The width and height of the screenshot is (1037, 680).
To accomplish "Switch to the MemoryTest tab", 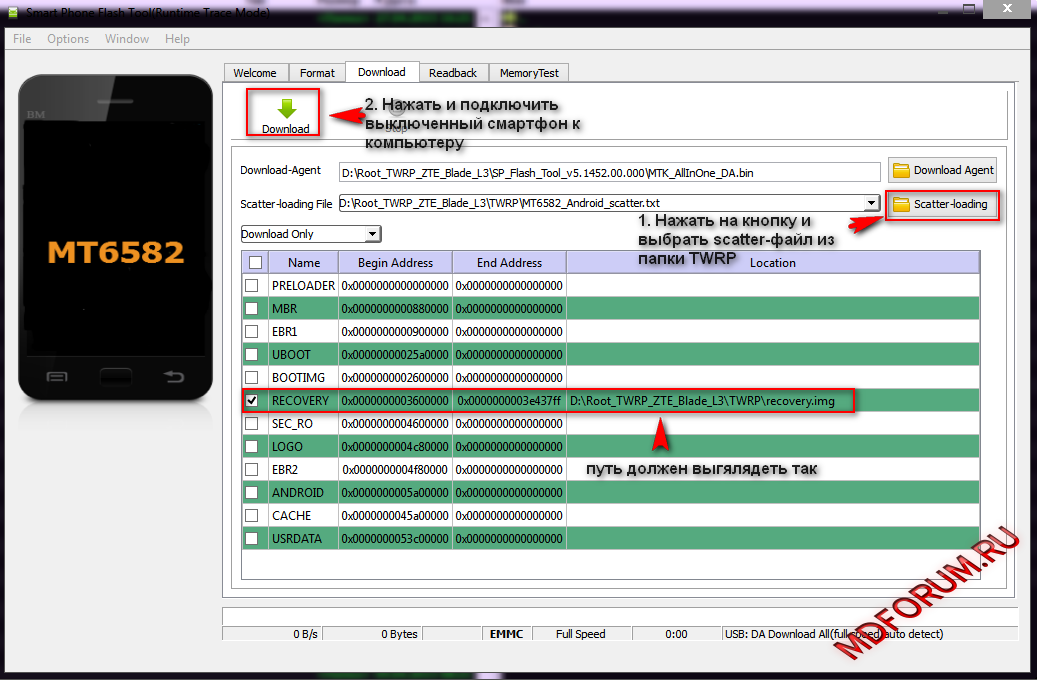I will click(x=530, y=73).
